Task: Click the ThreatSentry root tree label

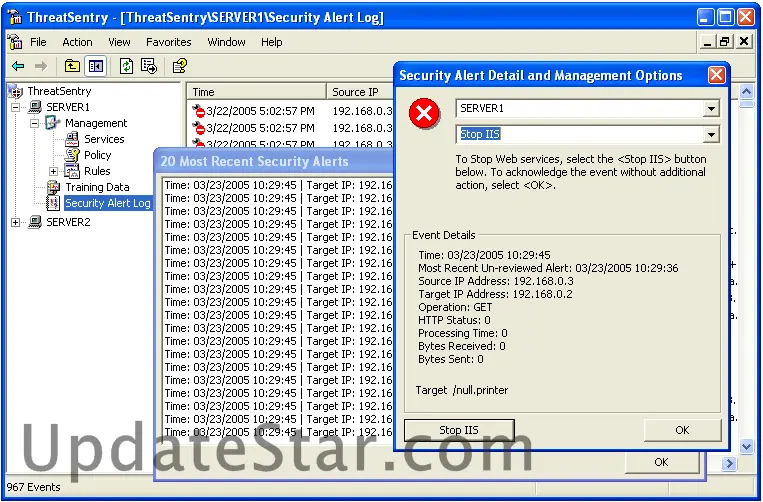Action: point(59,91)
